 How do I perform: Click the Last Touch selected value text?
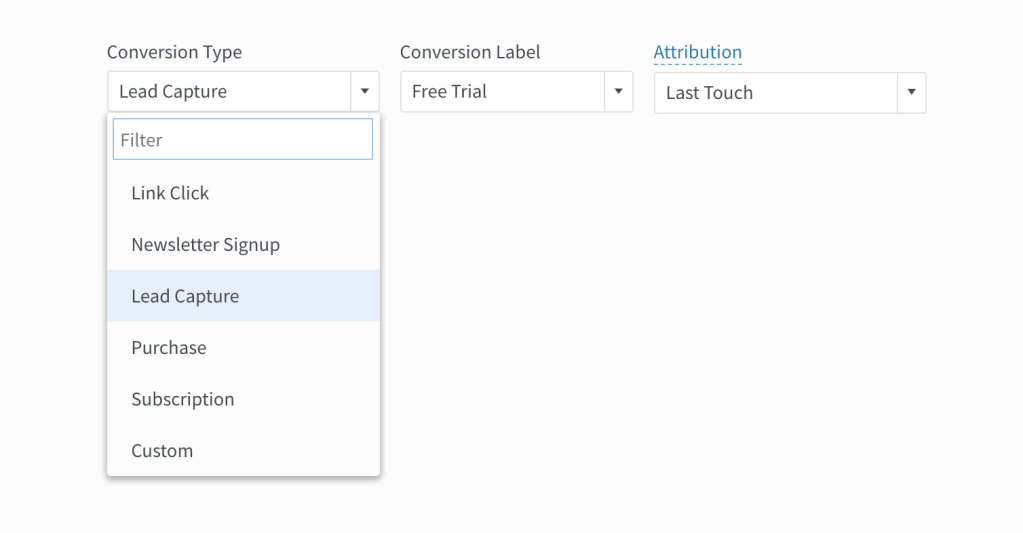[709, 93]
